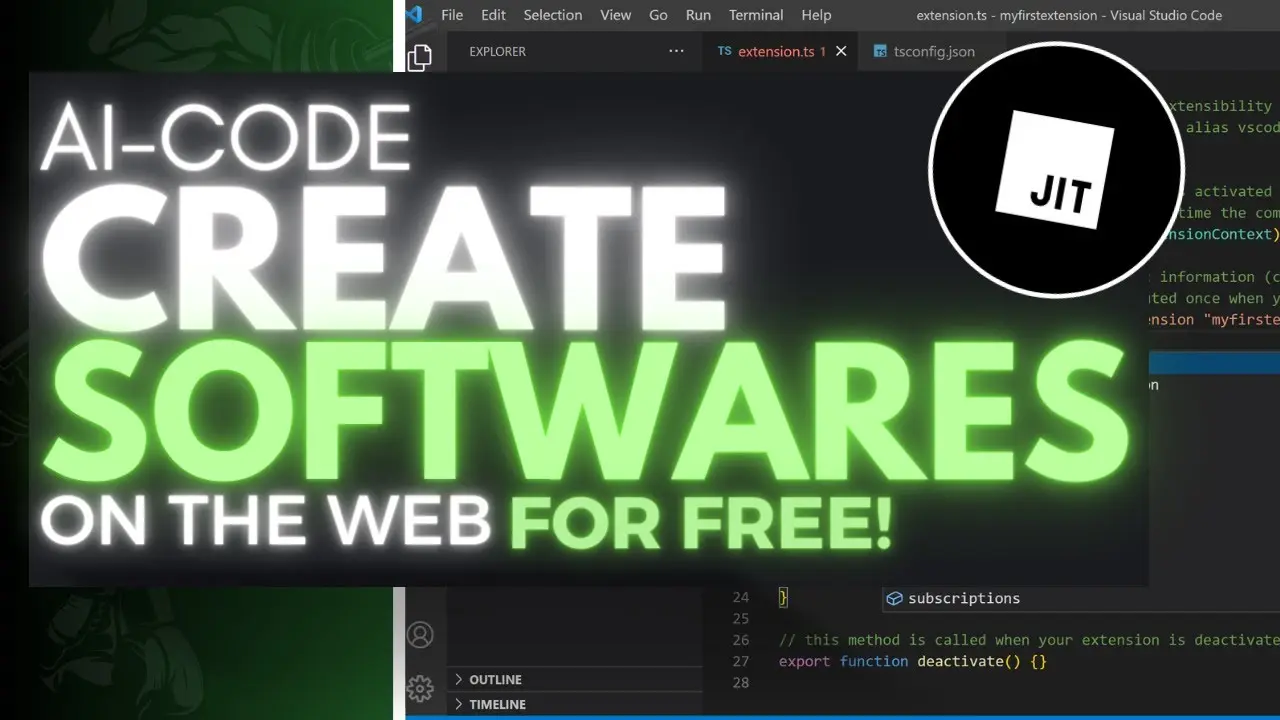The height and width of the screenshot is (720, 1280).
Task: Switch to the extension.ts tab
Action: (x=781, y=51)
